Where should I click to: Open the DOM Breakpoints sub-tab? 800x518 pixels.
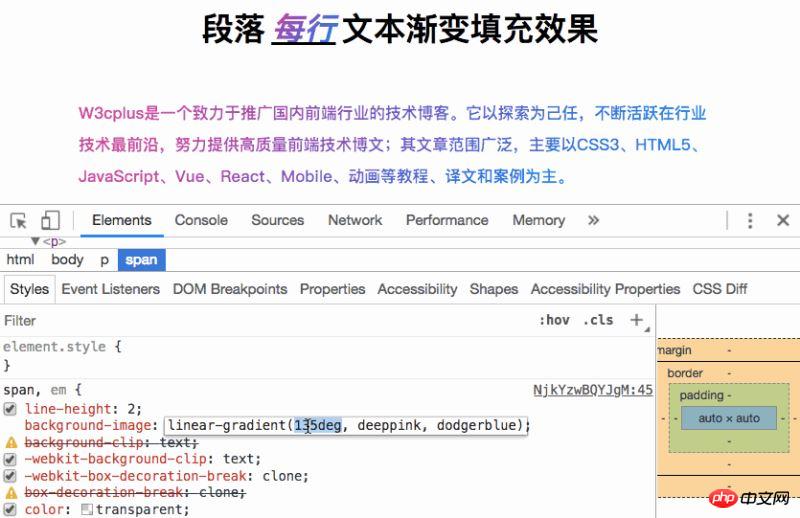(x=230, y=289)
